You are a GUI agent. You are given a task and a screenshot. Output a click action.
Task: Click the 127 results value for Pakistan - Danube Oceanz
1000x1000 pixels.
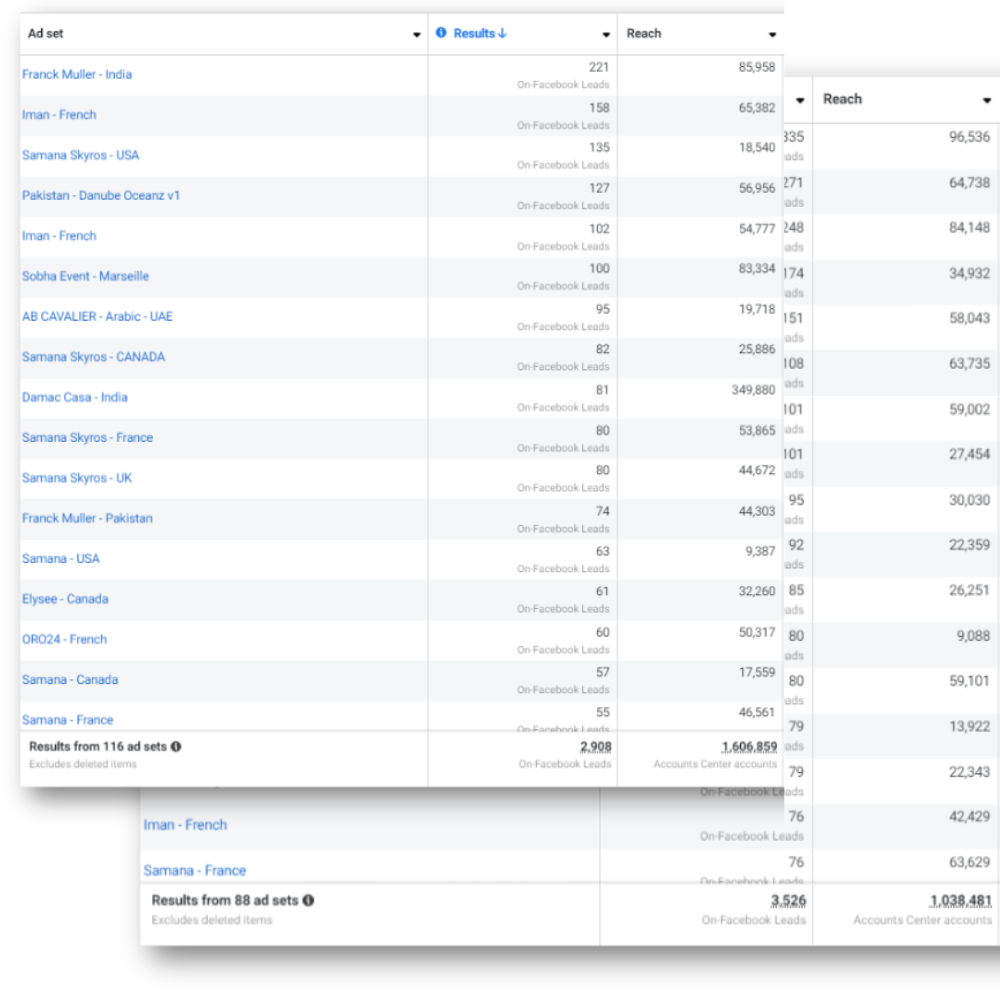(x=599, y=188)
